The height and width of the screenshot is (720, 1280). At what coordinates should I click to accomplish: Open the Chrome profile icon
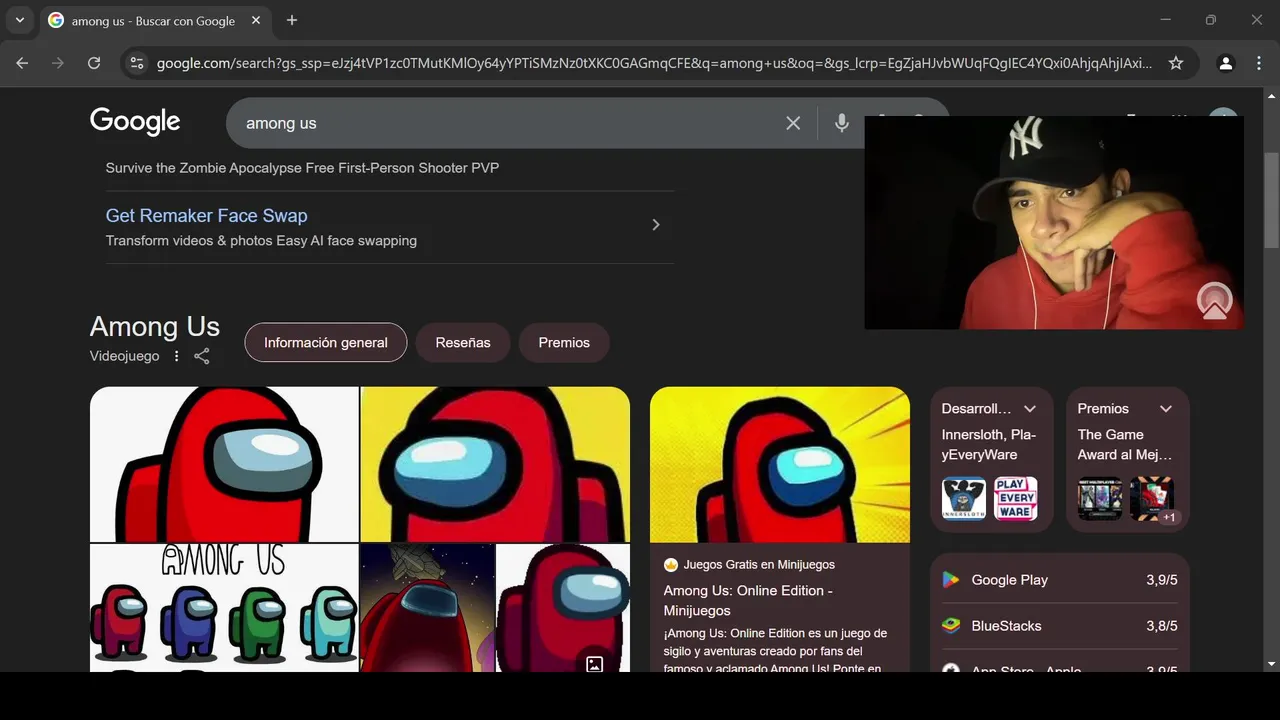1225,63
